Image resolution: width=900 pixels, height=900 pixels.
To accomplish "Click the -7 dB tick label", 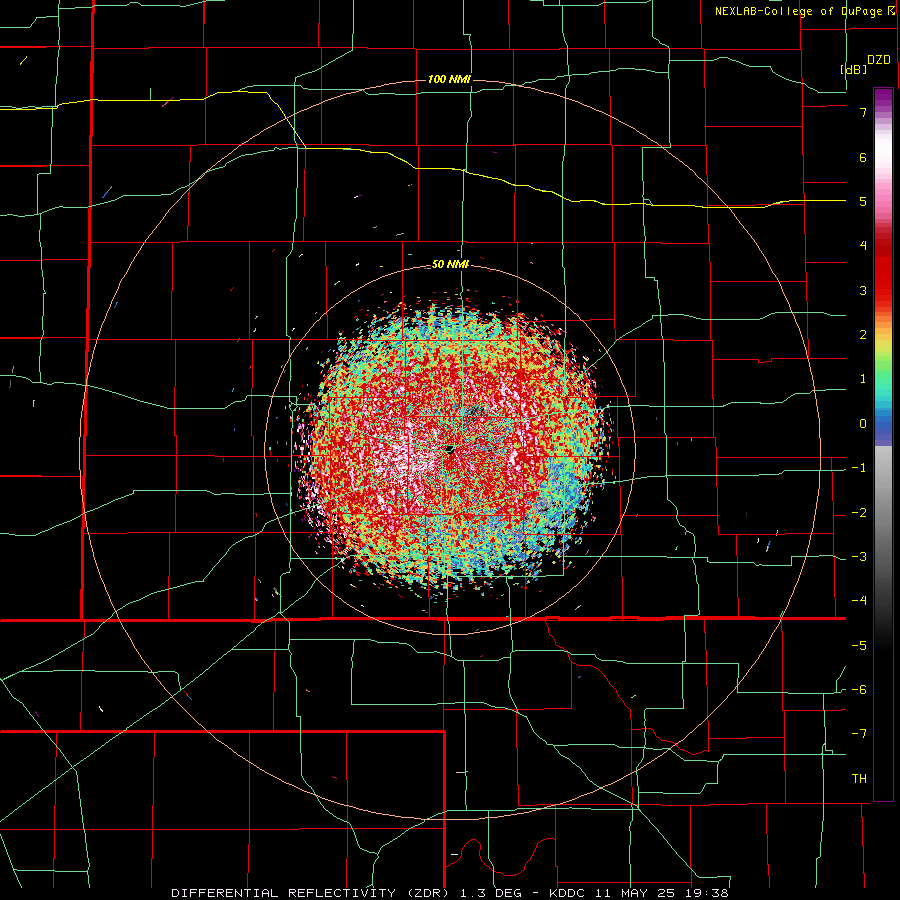I will pyautogui.click(x=859, y=734).
